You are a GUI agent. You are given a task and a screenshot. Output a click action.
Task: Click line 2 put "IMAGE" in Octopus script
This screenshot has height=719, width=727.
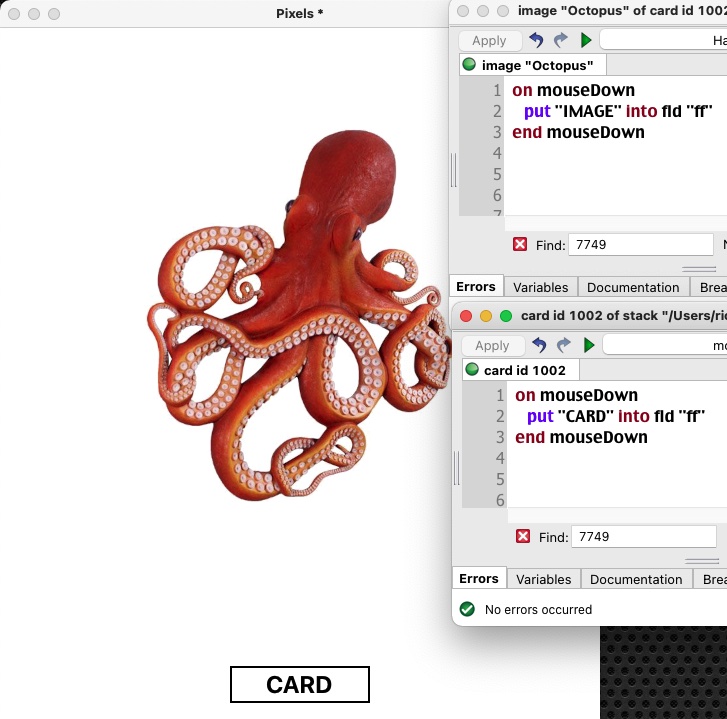pyautogui.click(x=618, y=111)
